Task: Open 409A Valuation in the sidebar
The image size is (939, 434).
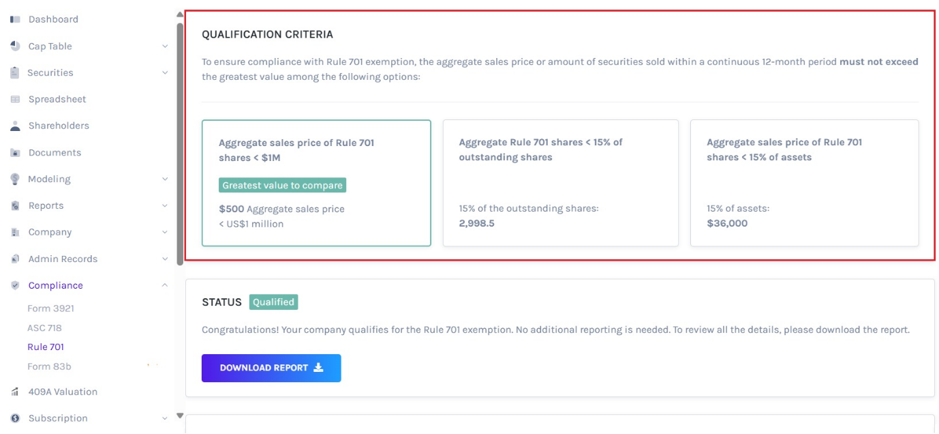Action: tap(63, 392)
